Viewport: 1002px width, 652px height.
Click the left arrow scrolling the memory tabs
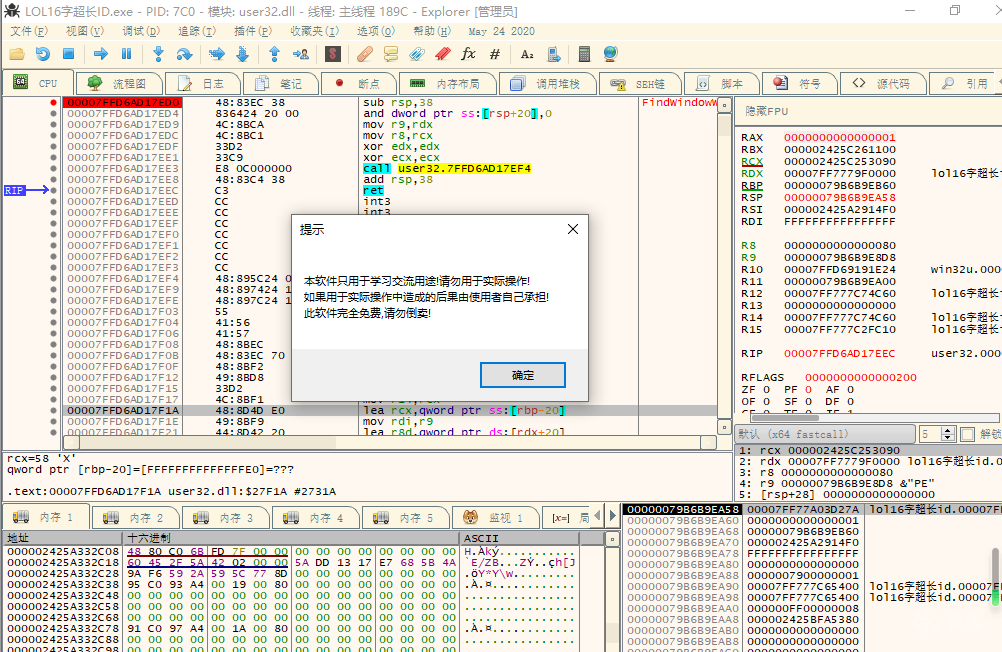click(x=597, y=515)
